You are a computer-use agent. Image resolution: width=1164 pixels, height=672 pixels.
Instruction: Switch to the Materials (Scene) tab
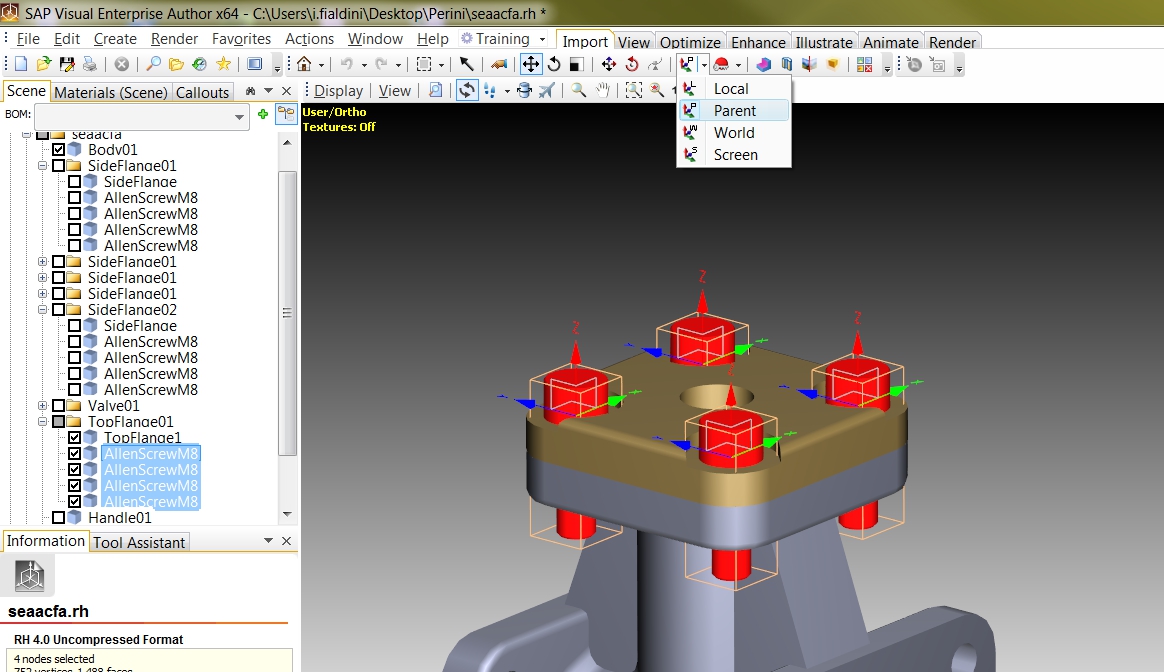(111, 92)
